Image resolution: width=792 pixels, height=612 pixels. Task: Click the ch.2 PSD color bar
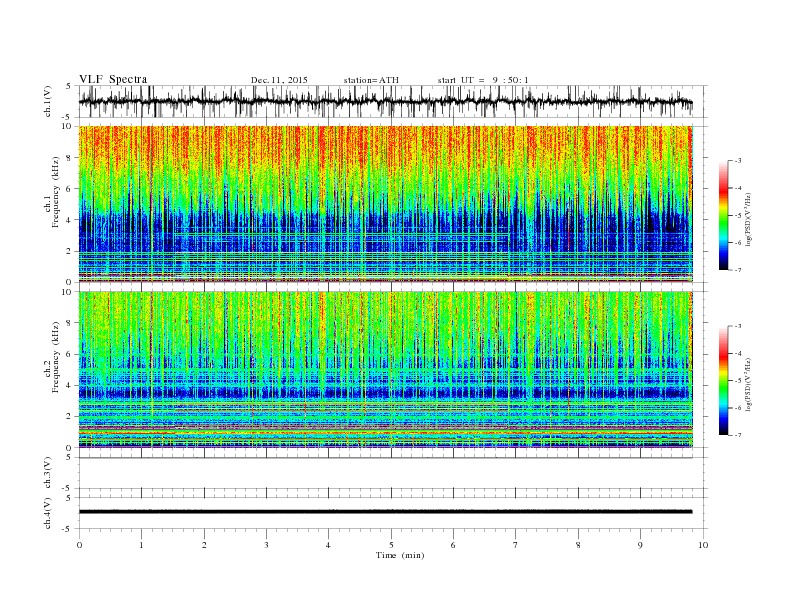coord(723,380)
